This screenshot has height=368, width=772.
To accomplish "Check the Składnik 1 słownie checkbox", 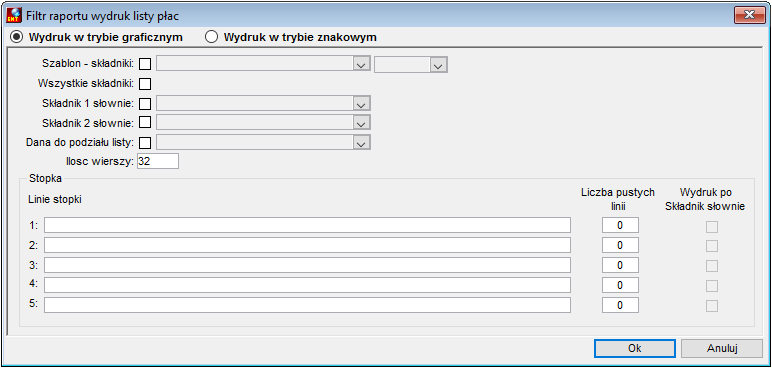I will (145, 103).
